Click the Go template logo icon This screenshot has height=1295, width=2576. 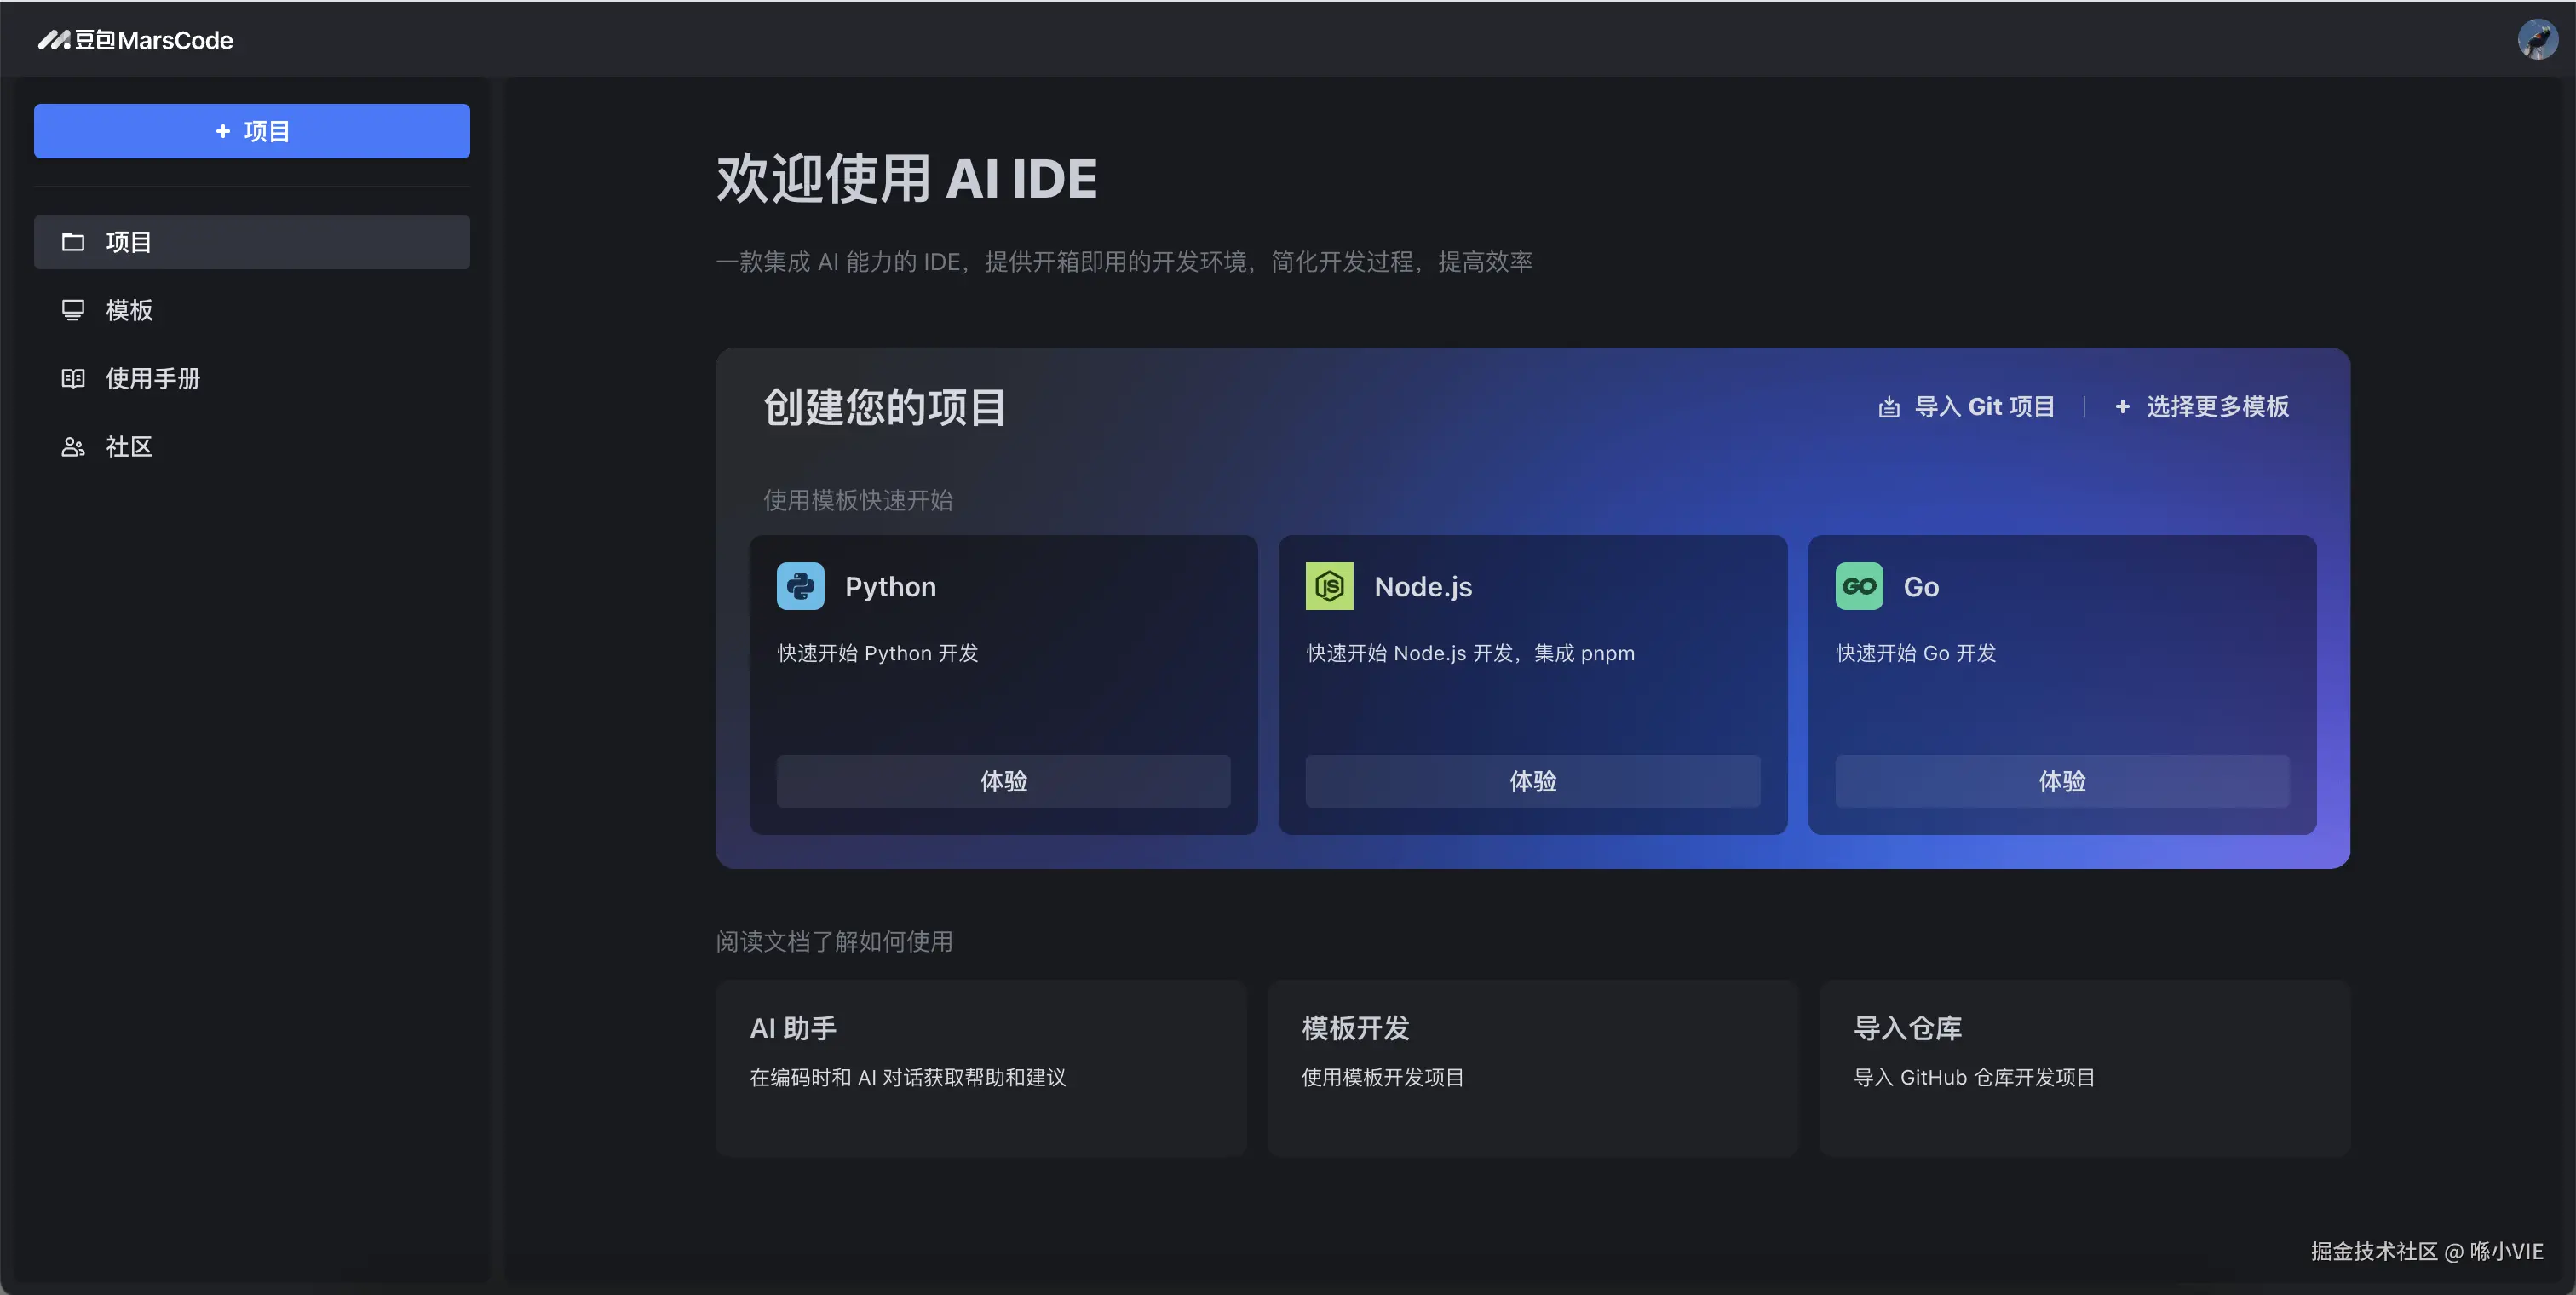tap(1859, 586)
